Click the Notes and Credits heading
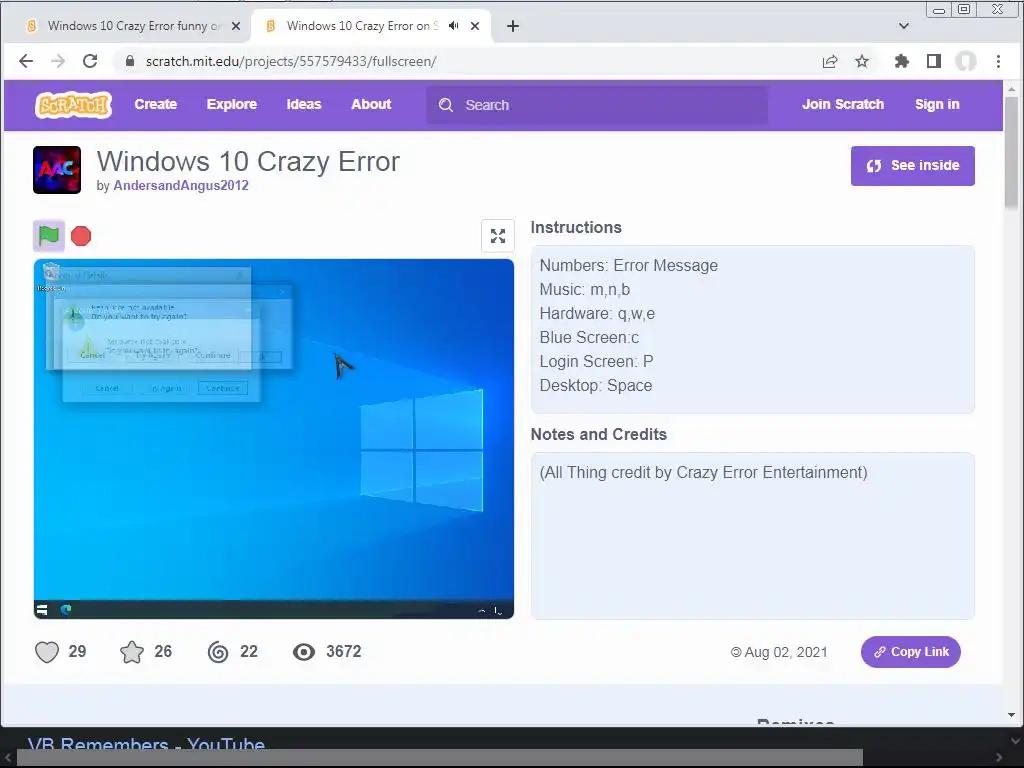Screen dimensions: 1024x768 [598, 434]
